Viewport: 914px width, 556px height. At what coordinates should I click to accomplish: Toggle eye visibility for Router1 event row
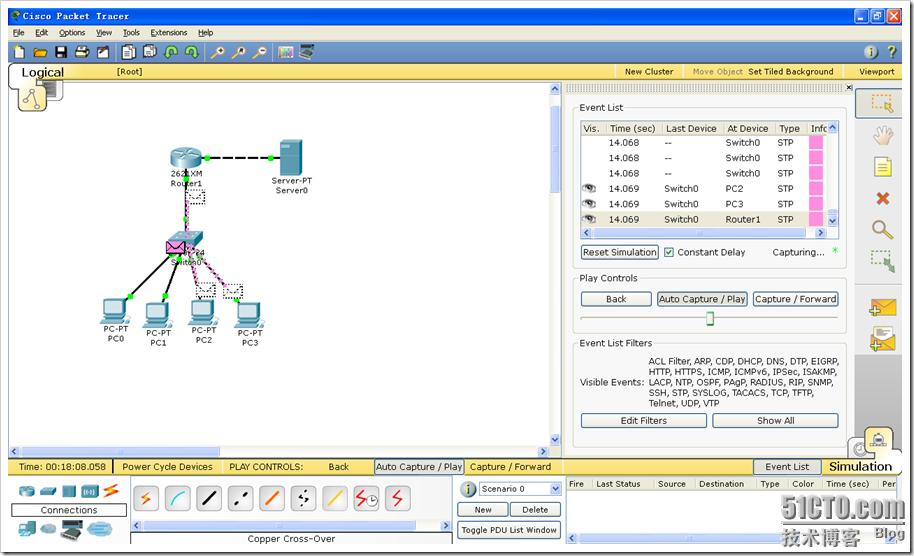click(x=590, y=219)
